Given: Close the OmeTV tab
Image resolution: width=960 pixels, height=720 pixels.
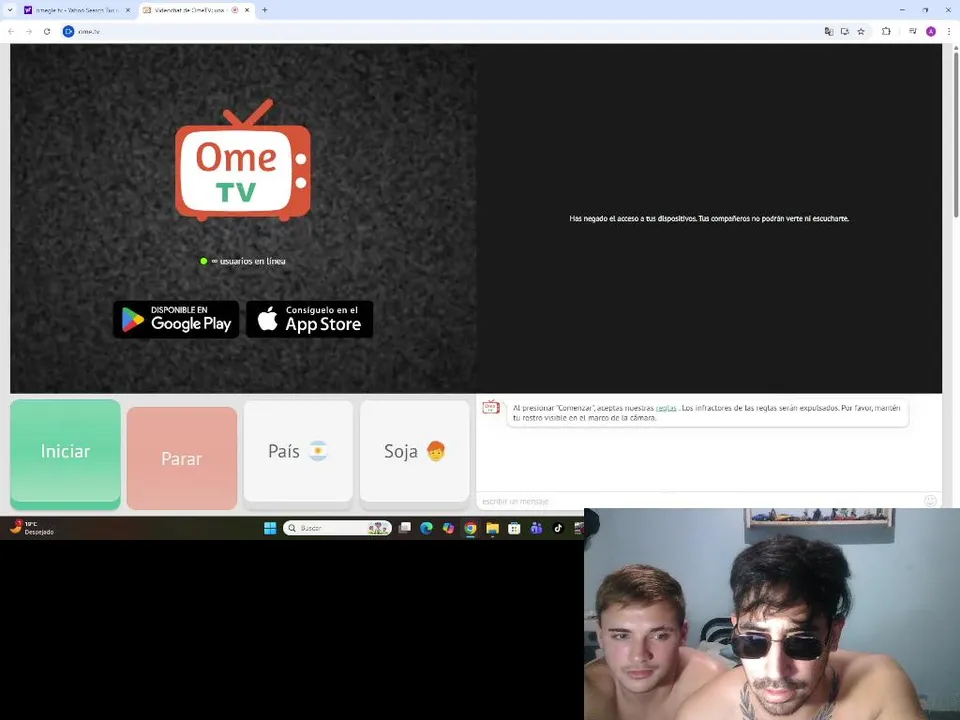Looking at the screenshot, I should pos(247,10).
